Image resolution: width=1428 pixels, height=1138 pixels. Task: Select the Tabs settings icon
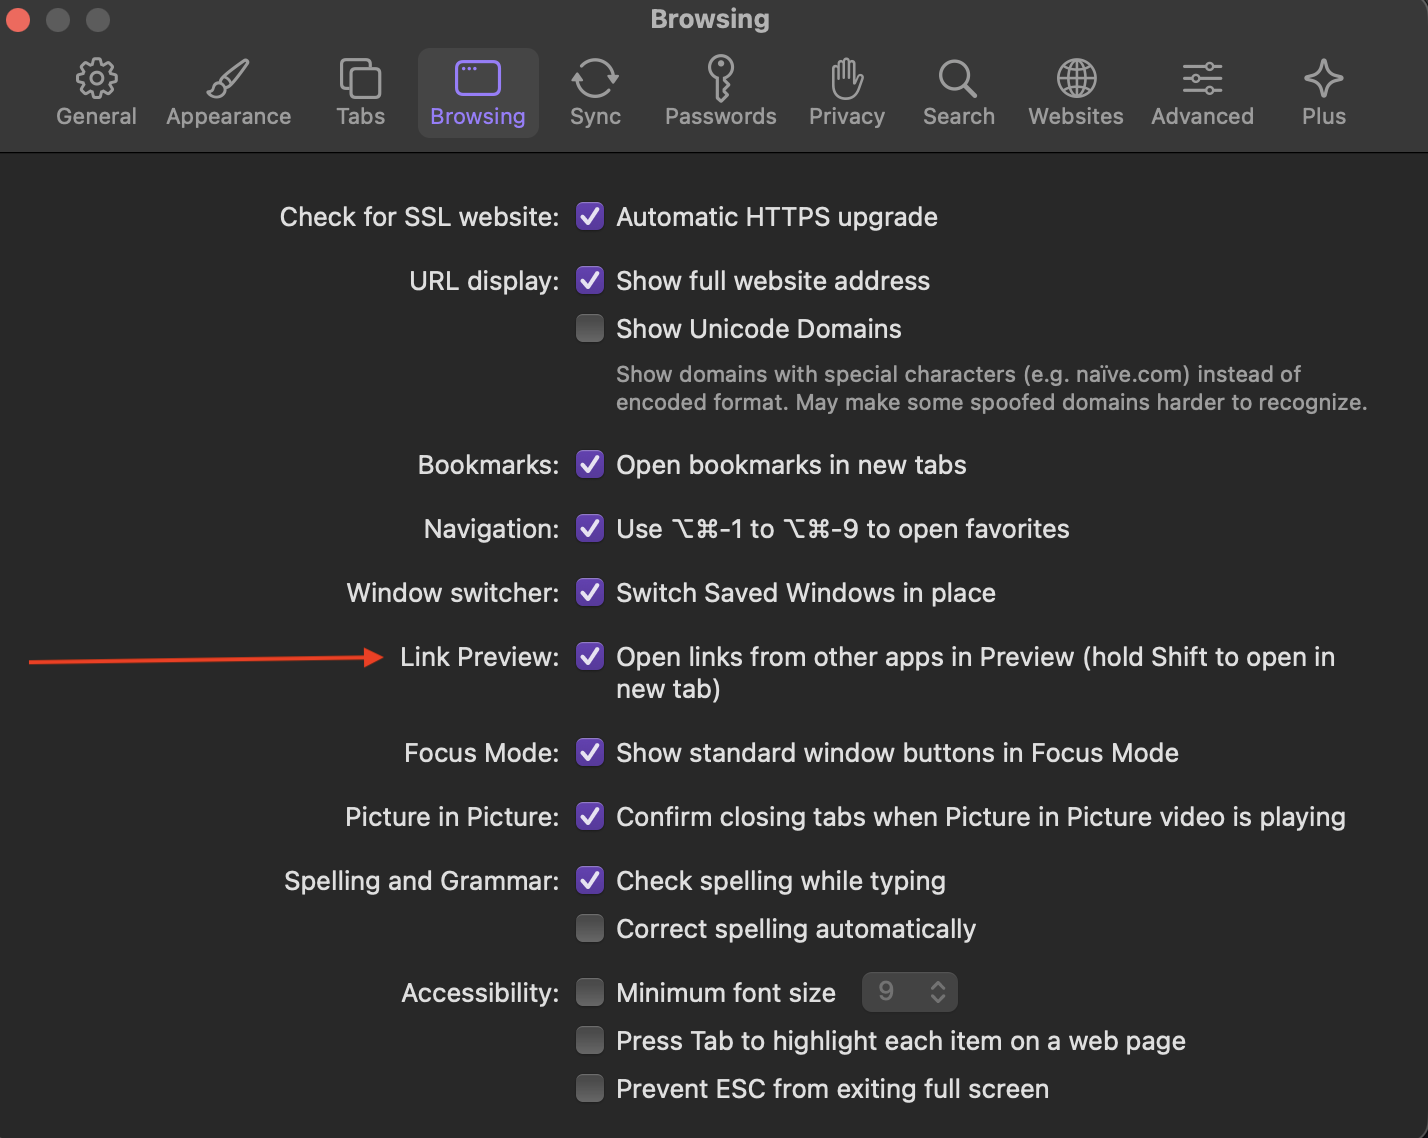360,79
